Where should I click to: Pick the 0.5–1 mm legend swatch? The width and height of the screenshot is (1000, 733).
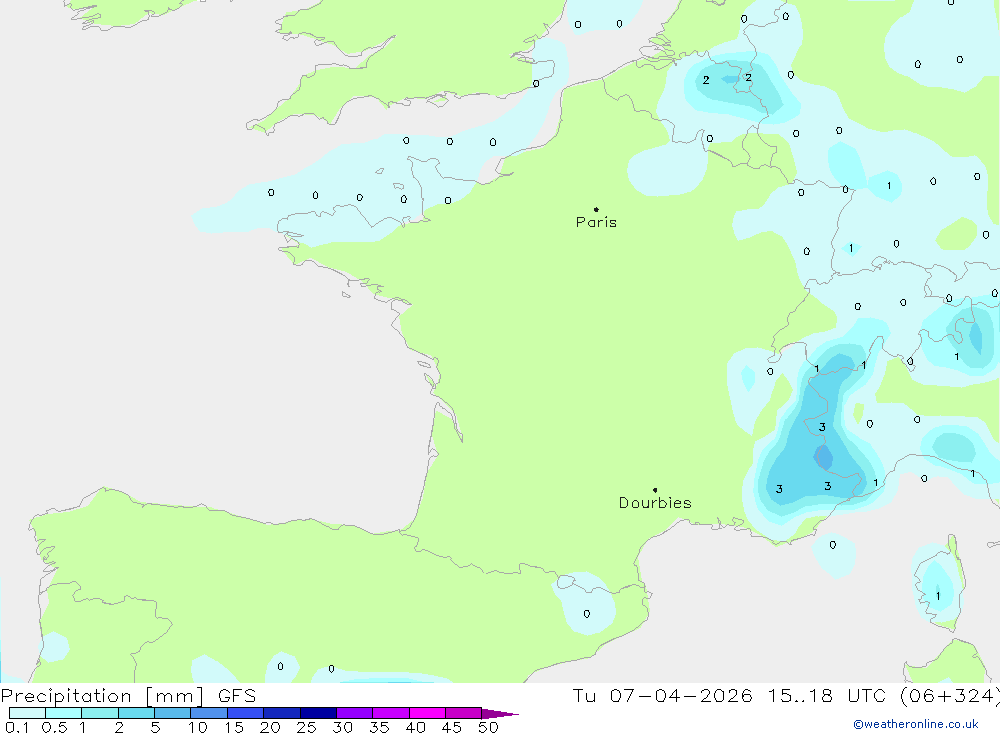(x=64, y=713)
